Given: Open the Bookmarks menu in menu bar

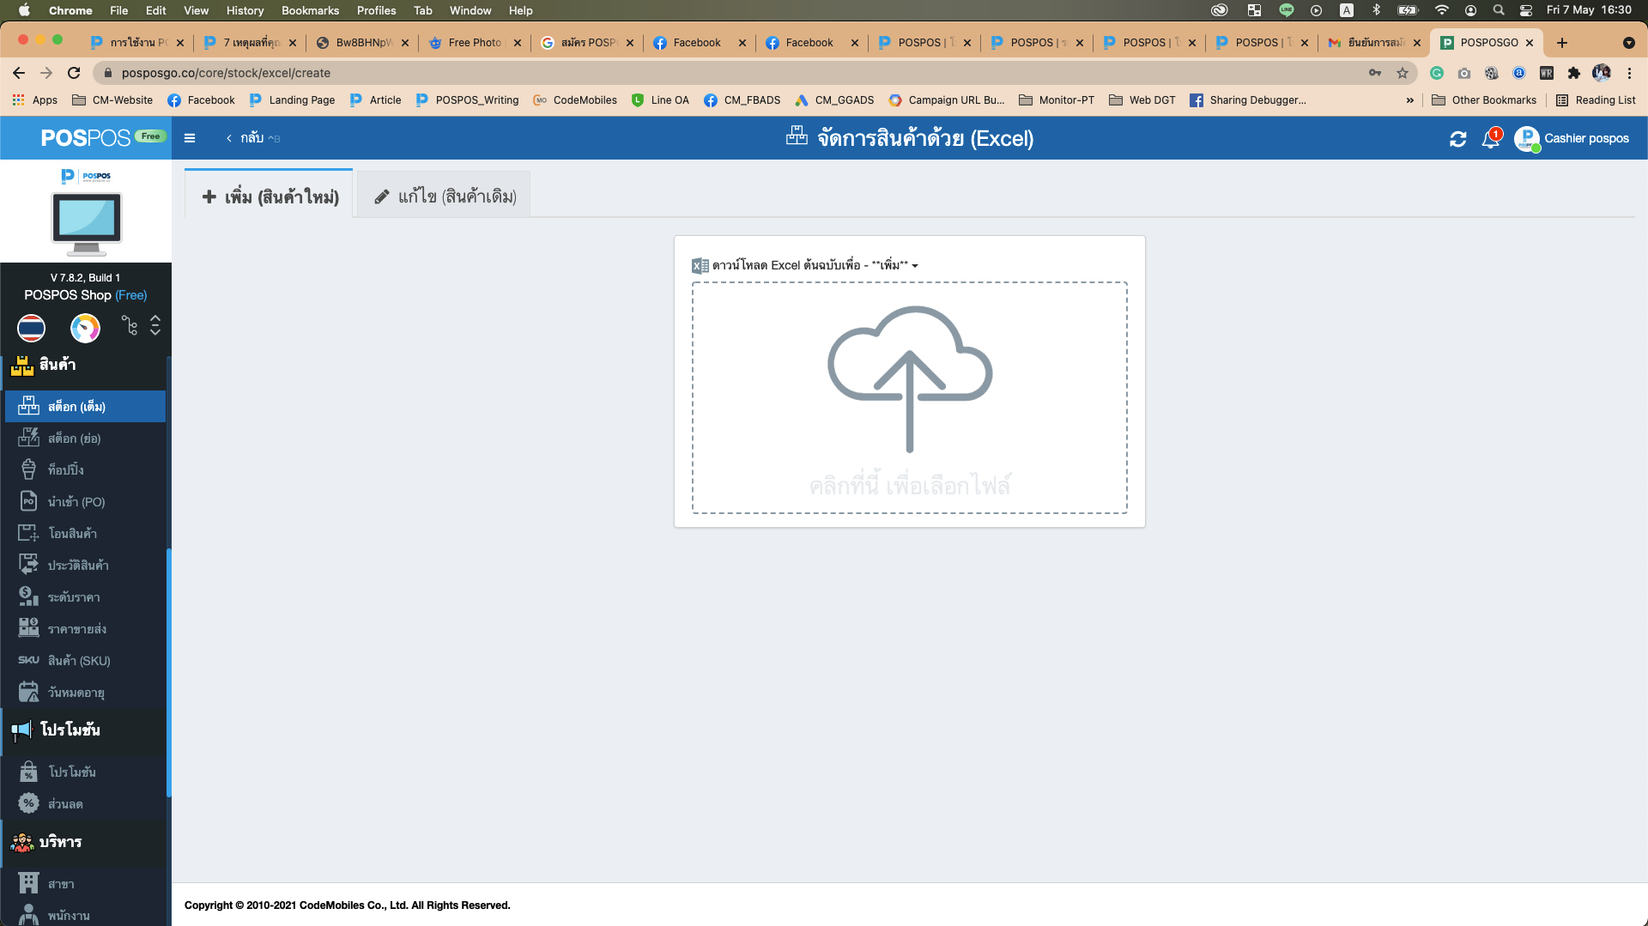Looking at the screenshot, I should click(309, 10).
